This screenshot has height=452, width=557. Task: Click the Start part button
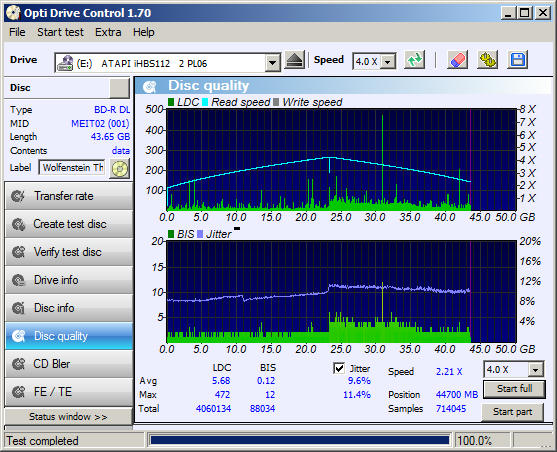coord(512,412)
